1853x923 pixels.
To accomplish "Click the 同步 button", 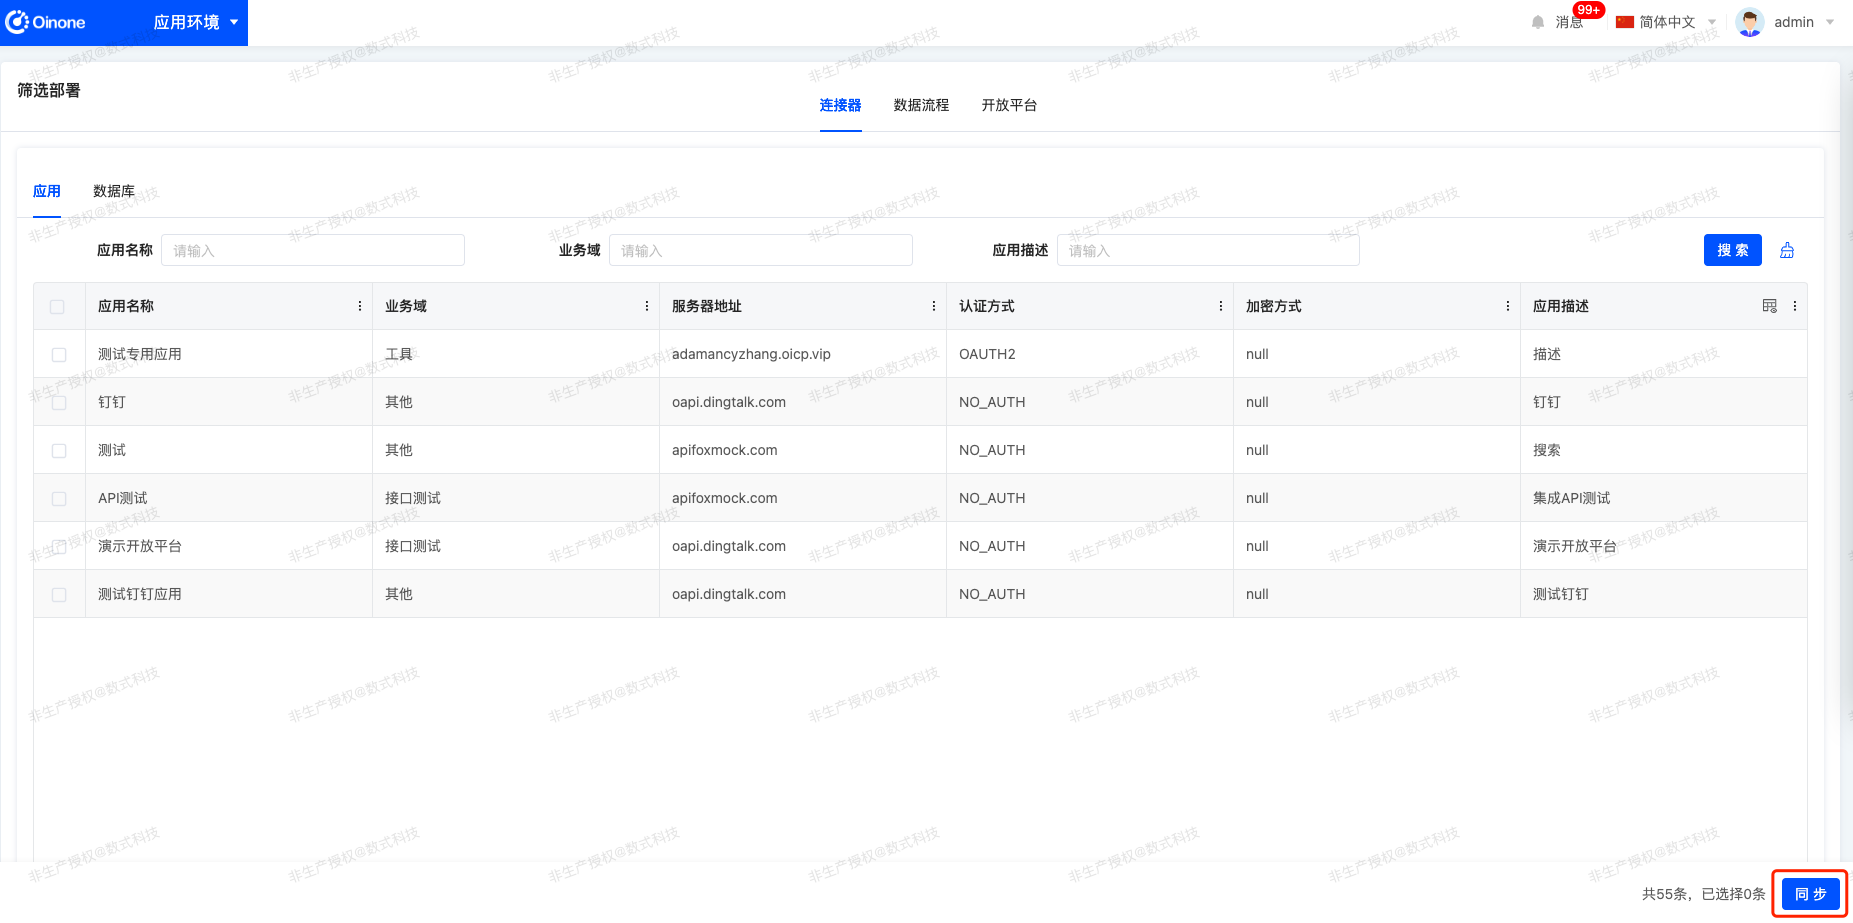I will (1810, 894).
